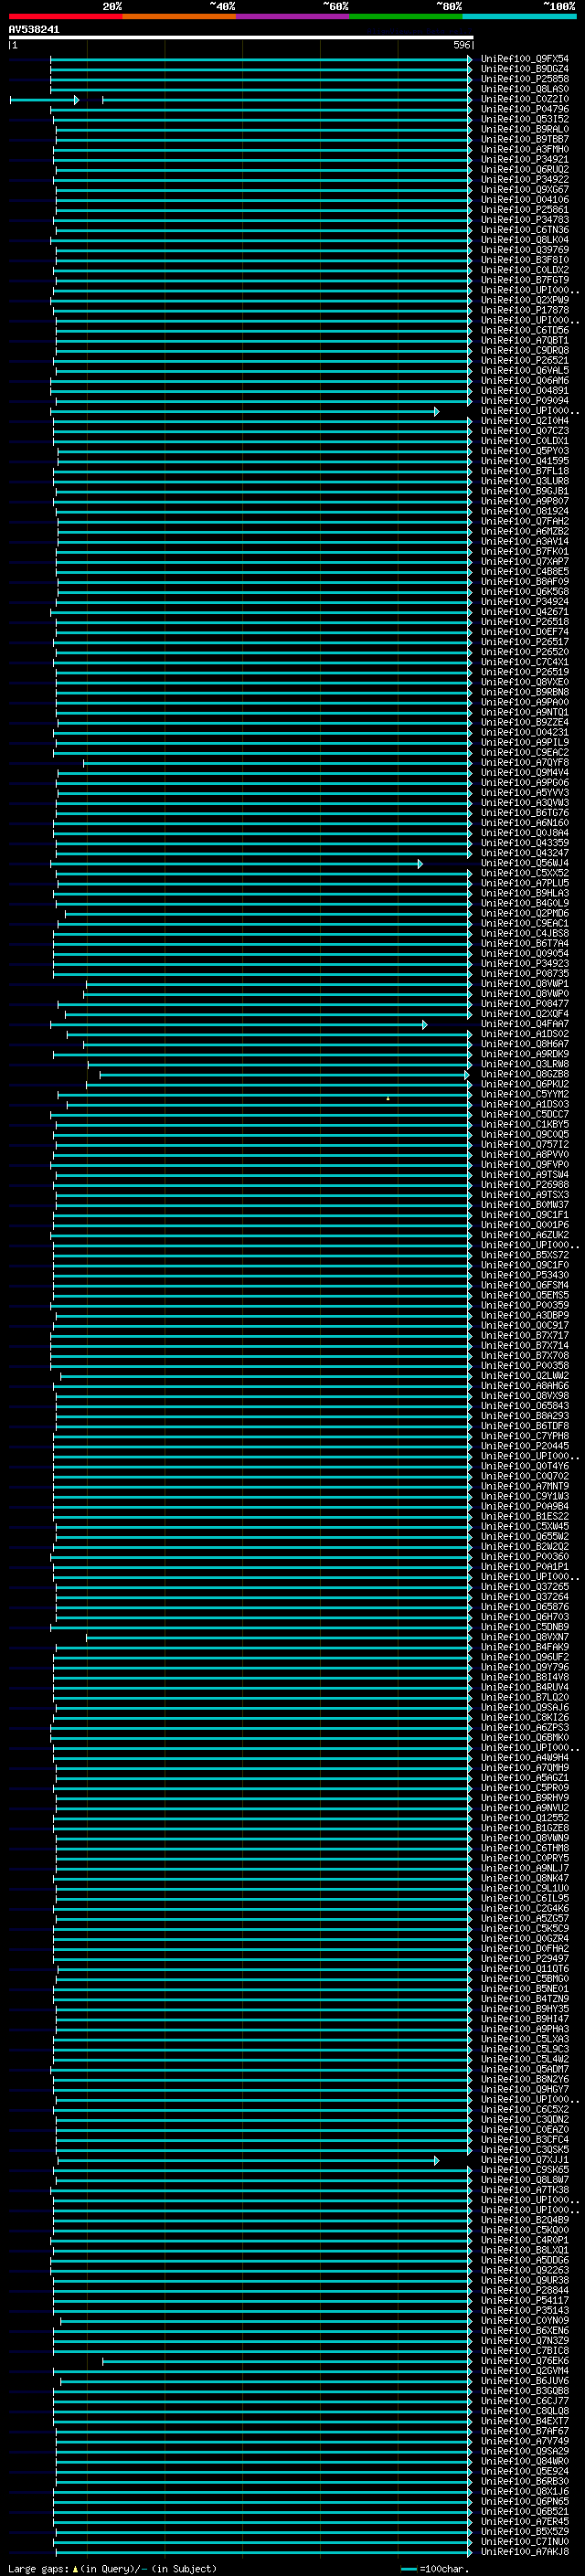Select hit label UniRef100_Q39769

(x=525, y=250)
